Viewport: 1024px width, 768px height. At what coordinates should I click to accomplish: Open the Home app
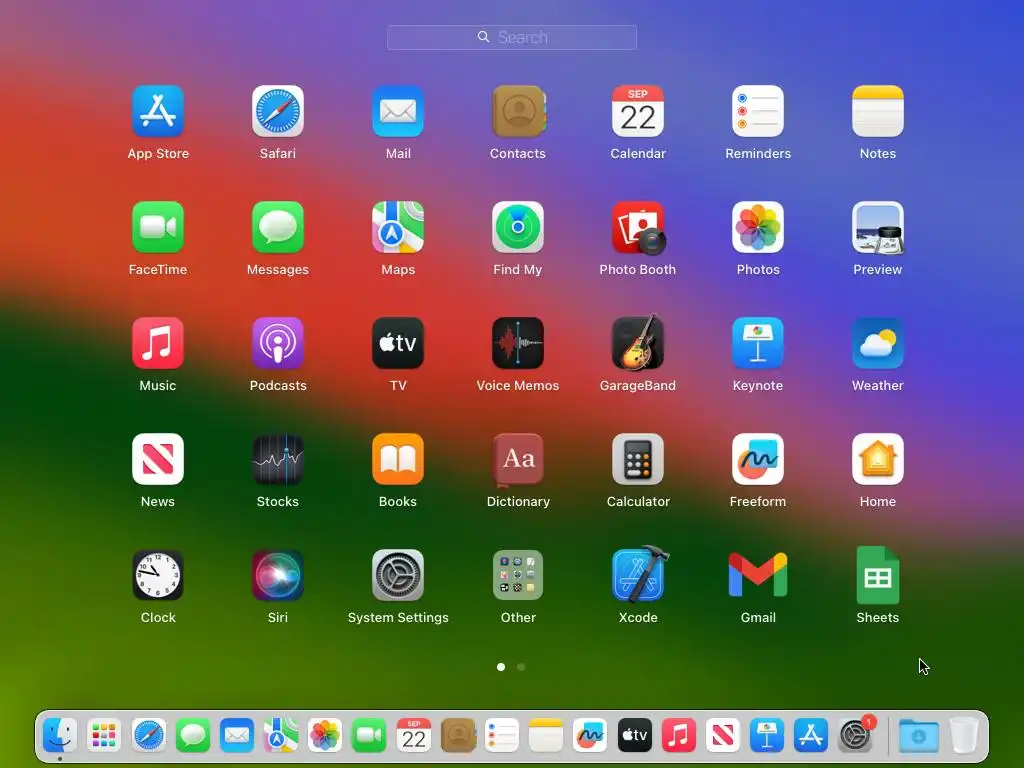point(878,459)
